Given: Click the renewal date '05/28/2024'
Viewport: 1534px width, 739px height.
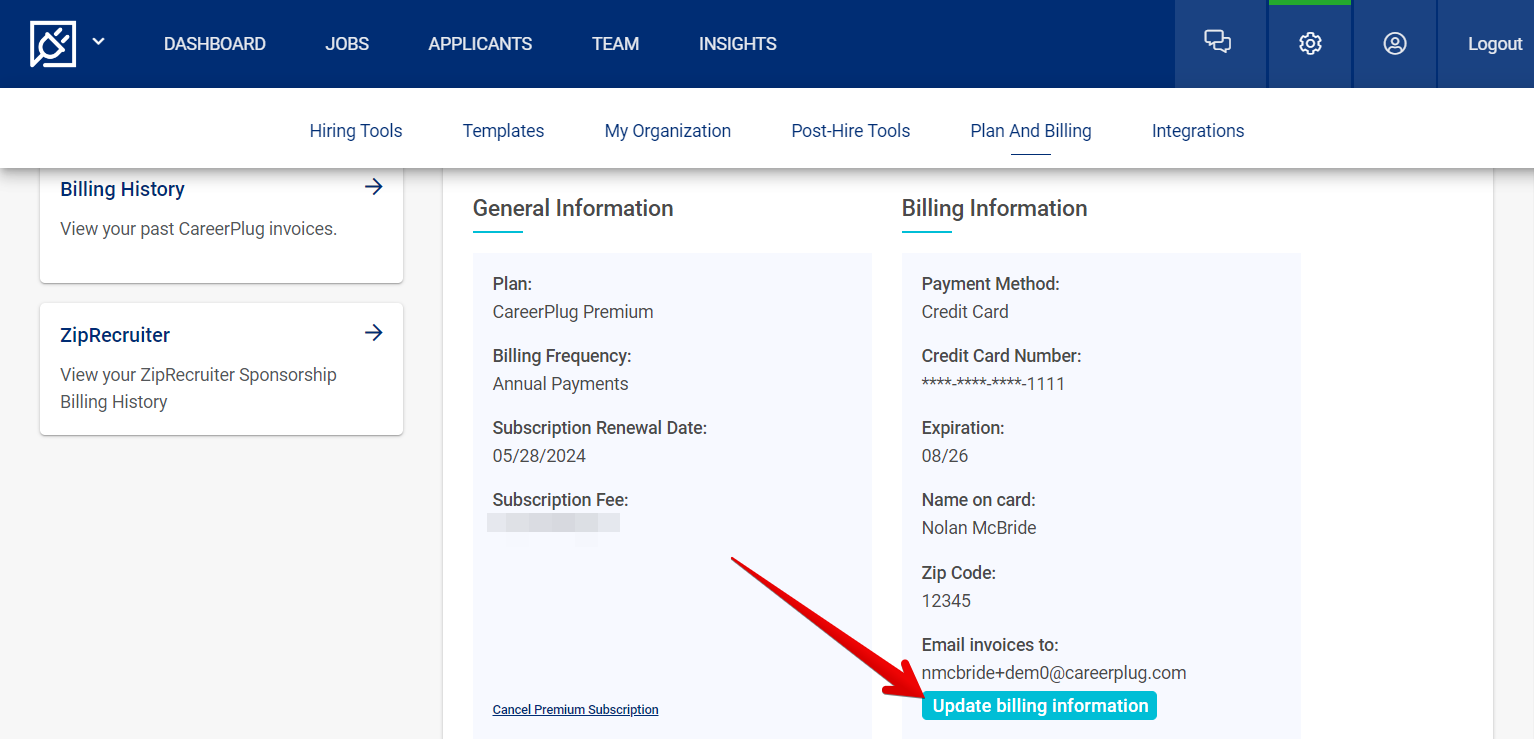Looking at the screenshot, I should tap(539, 456).
